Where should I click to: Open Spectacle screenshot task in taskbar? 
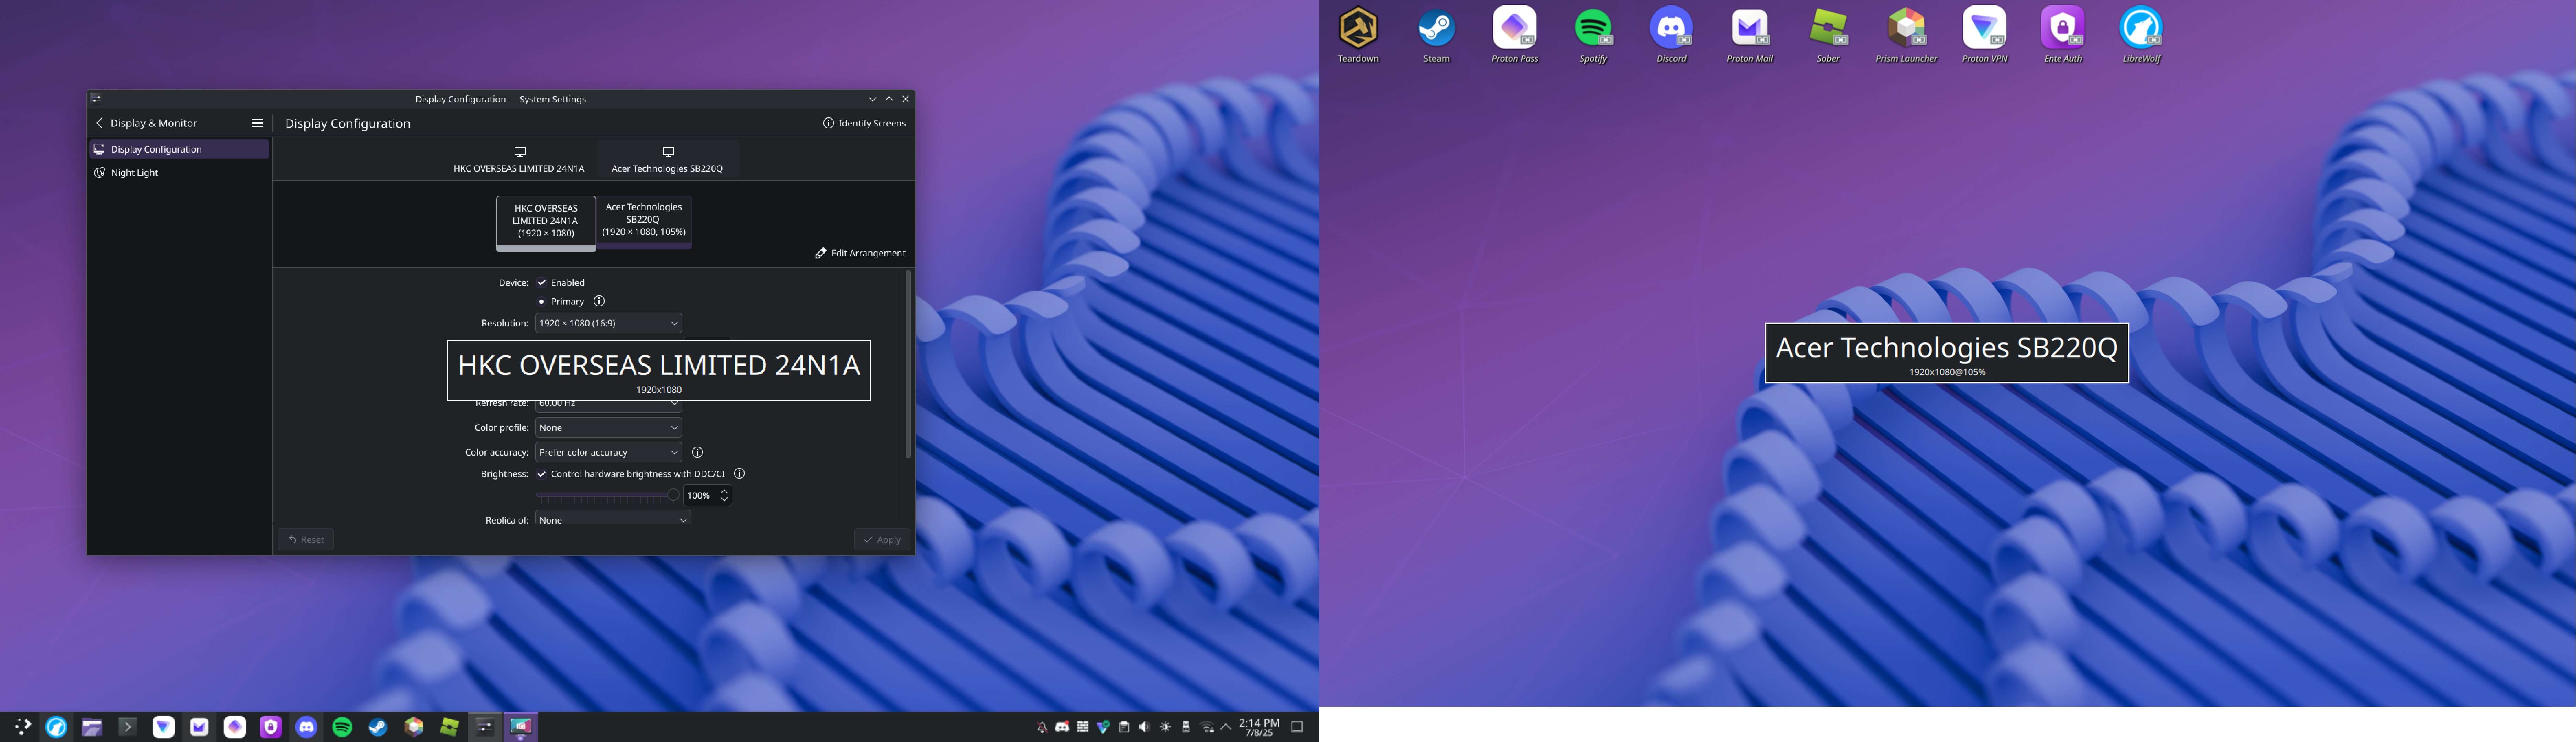521,727
